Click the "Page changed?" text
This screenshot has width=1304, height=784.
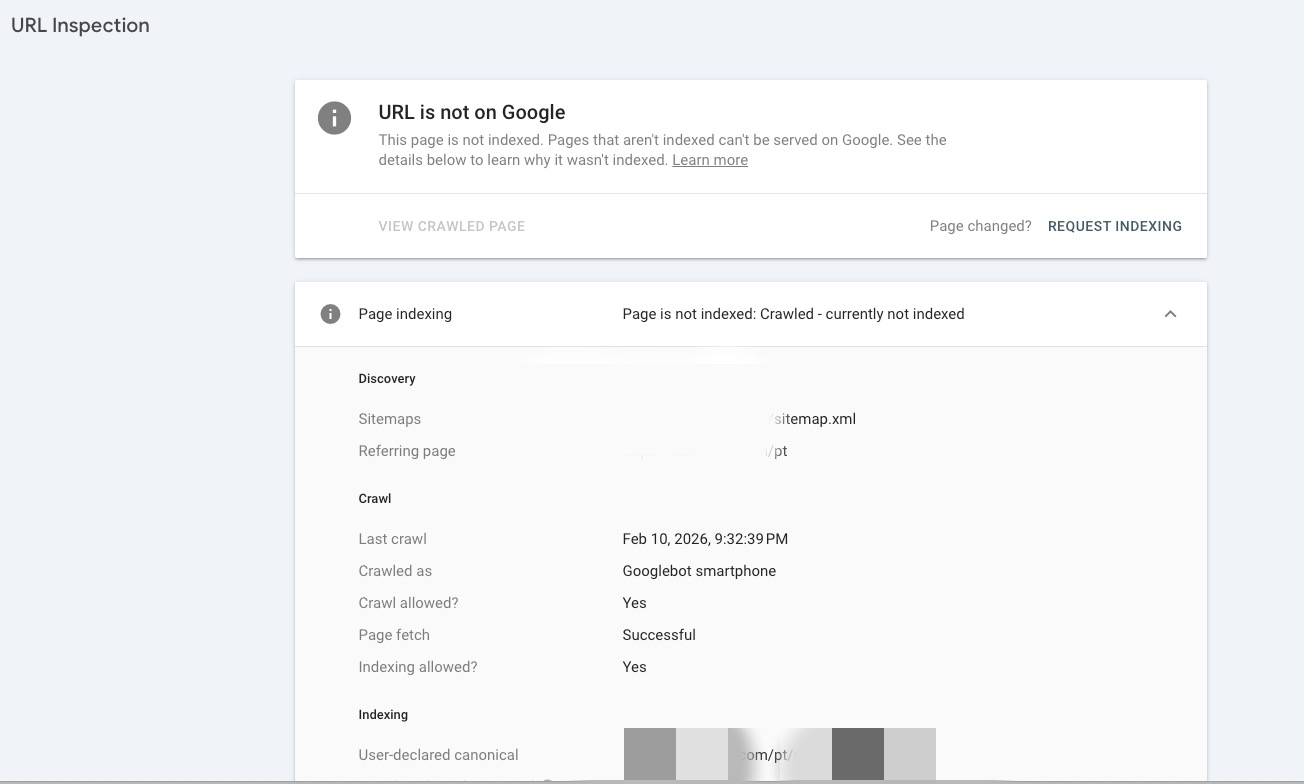(x=980, y=226)
